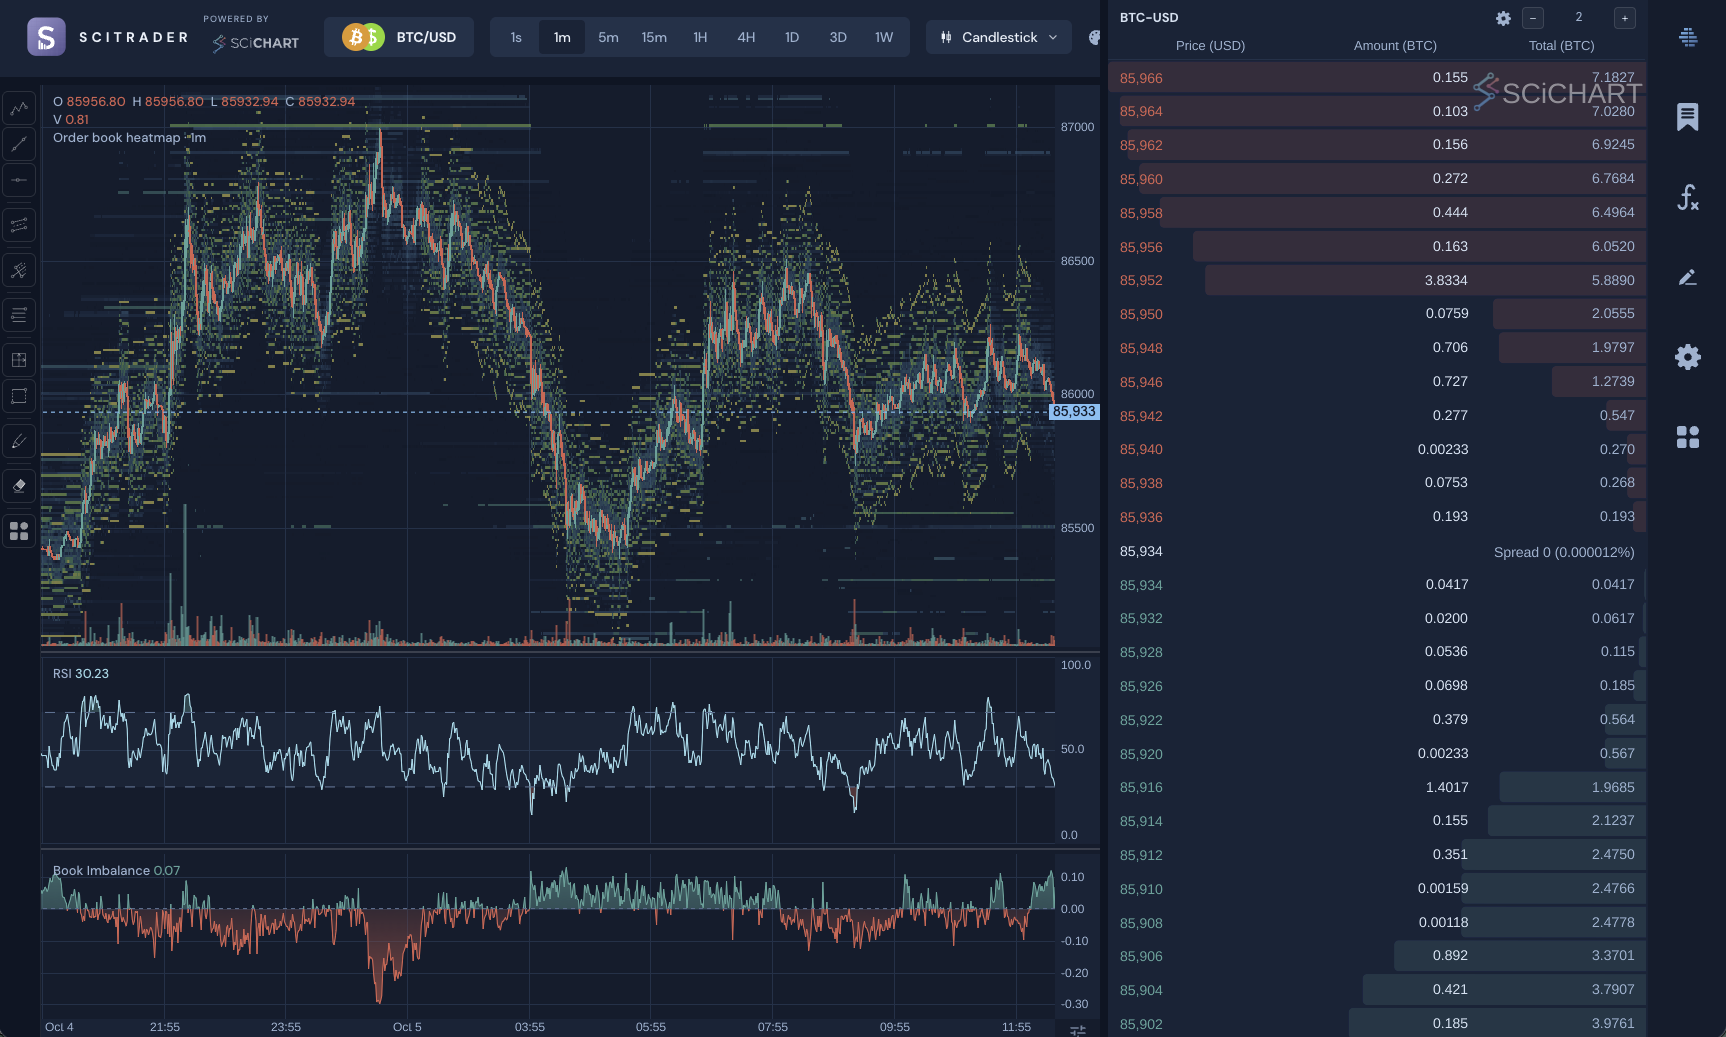Open the BTC/USD symbol selector

(x=399, y=37)
